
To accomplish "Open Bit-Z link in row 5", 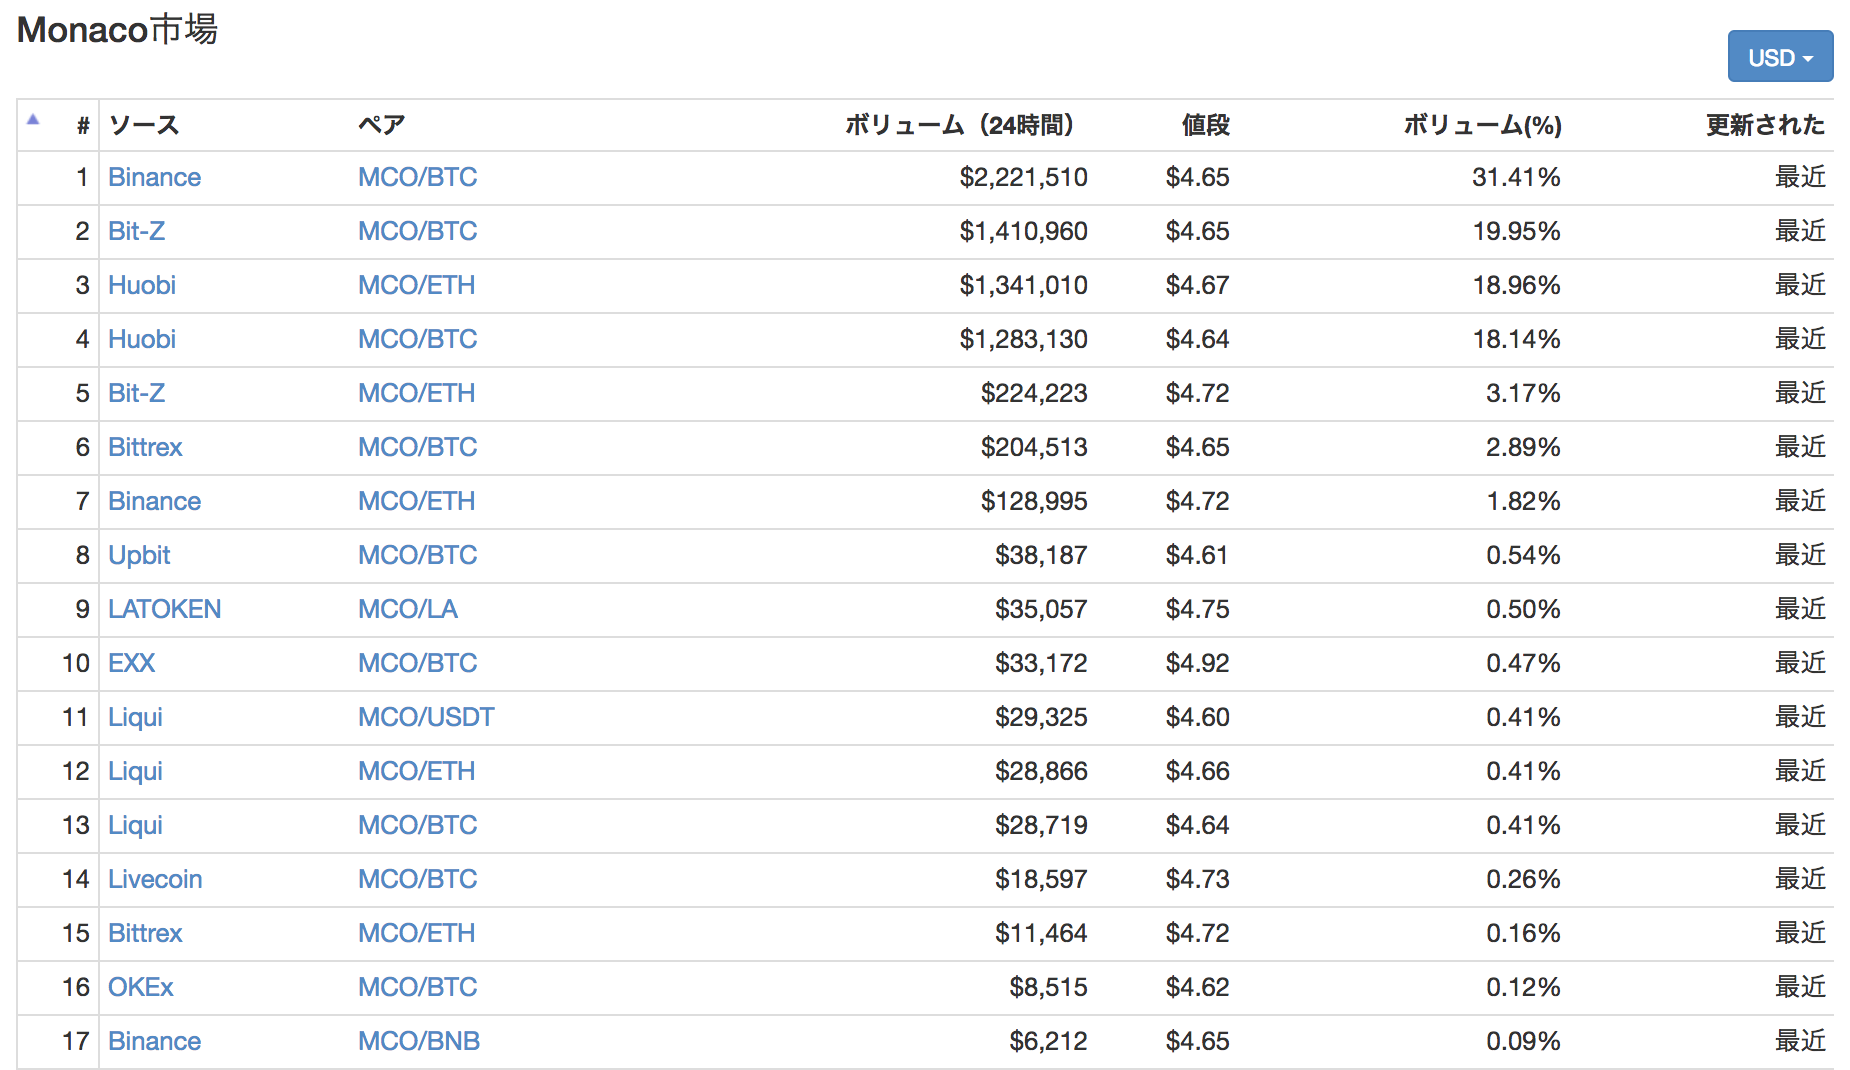I will tap(136, 393).
